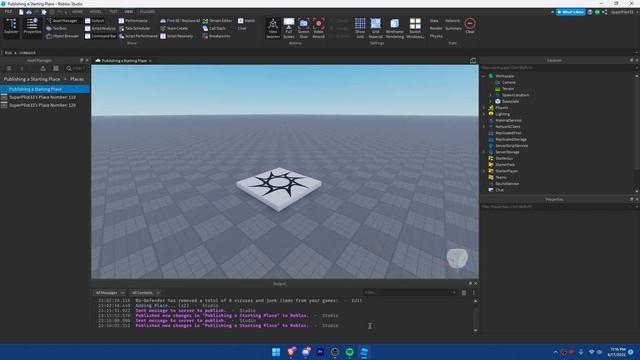Show Network stats

coord(452,20)
